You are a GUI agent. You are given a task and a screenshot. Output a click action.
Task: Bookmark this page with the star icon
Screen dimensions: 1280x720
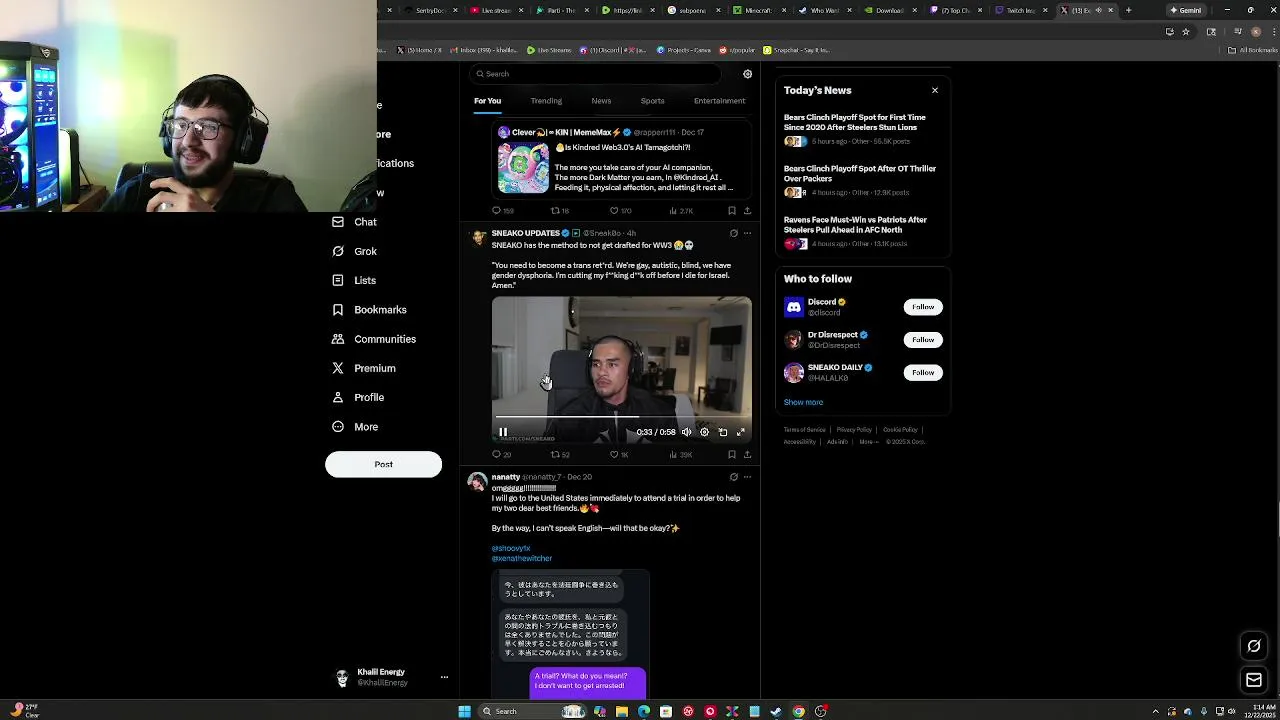[1186, 32]
